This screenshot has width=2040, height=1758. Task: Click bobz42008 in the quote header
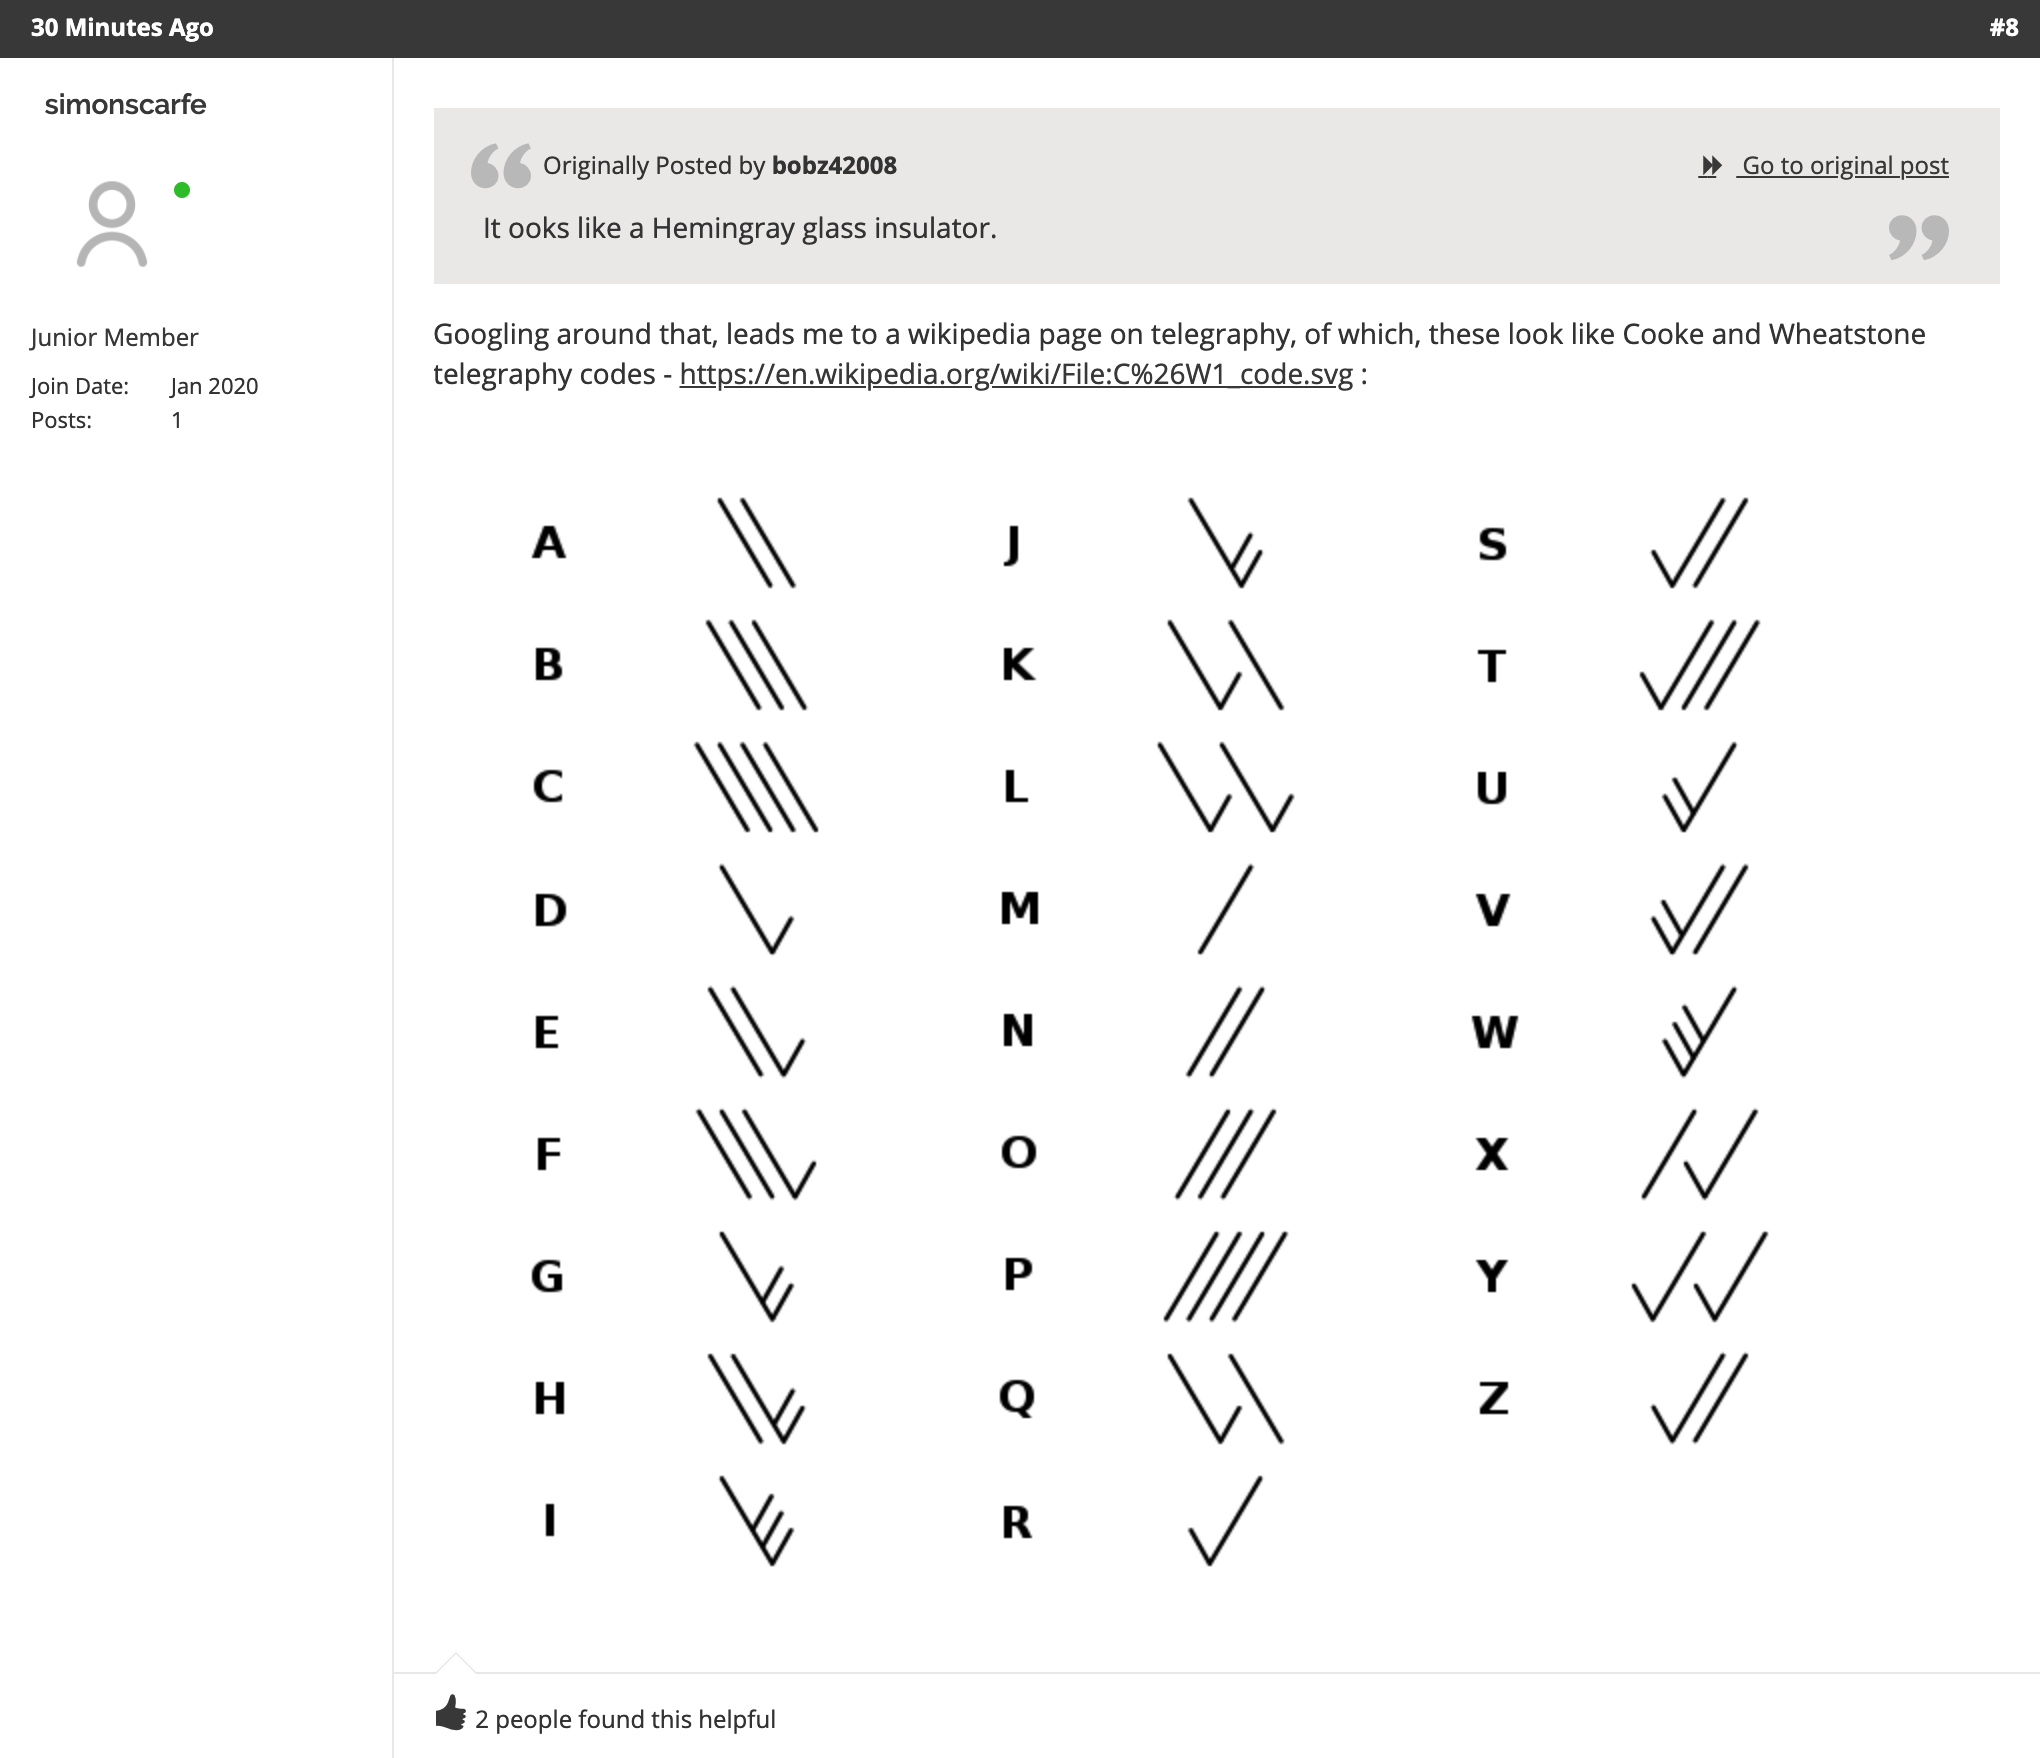tap(834, 165)
